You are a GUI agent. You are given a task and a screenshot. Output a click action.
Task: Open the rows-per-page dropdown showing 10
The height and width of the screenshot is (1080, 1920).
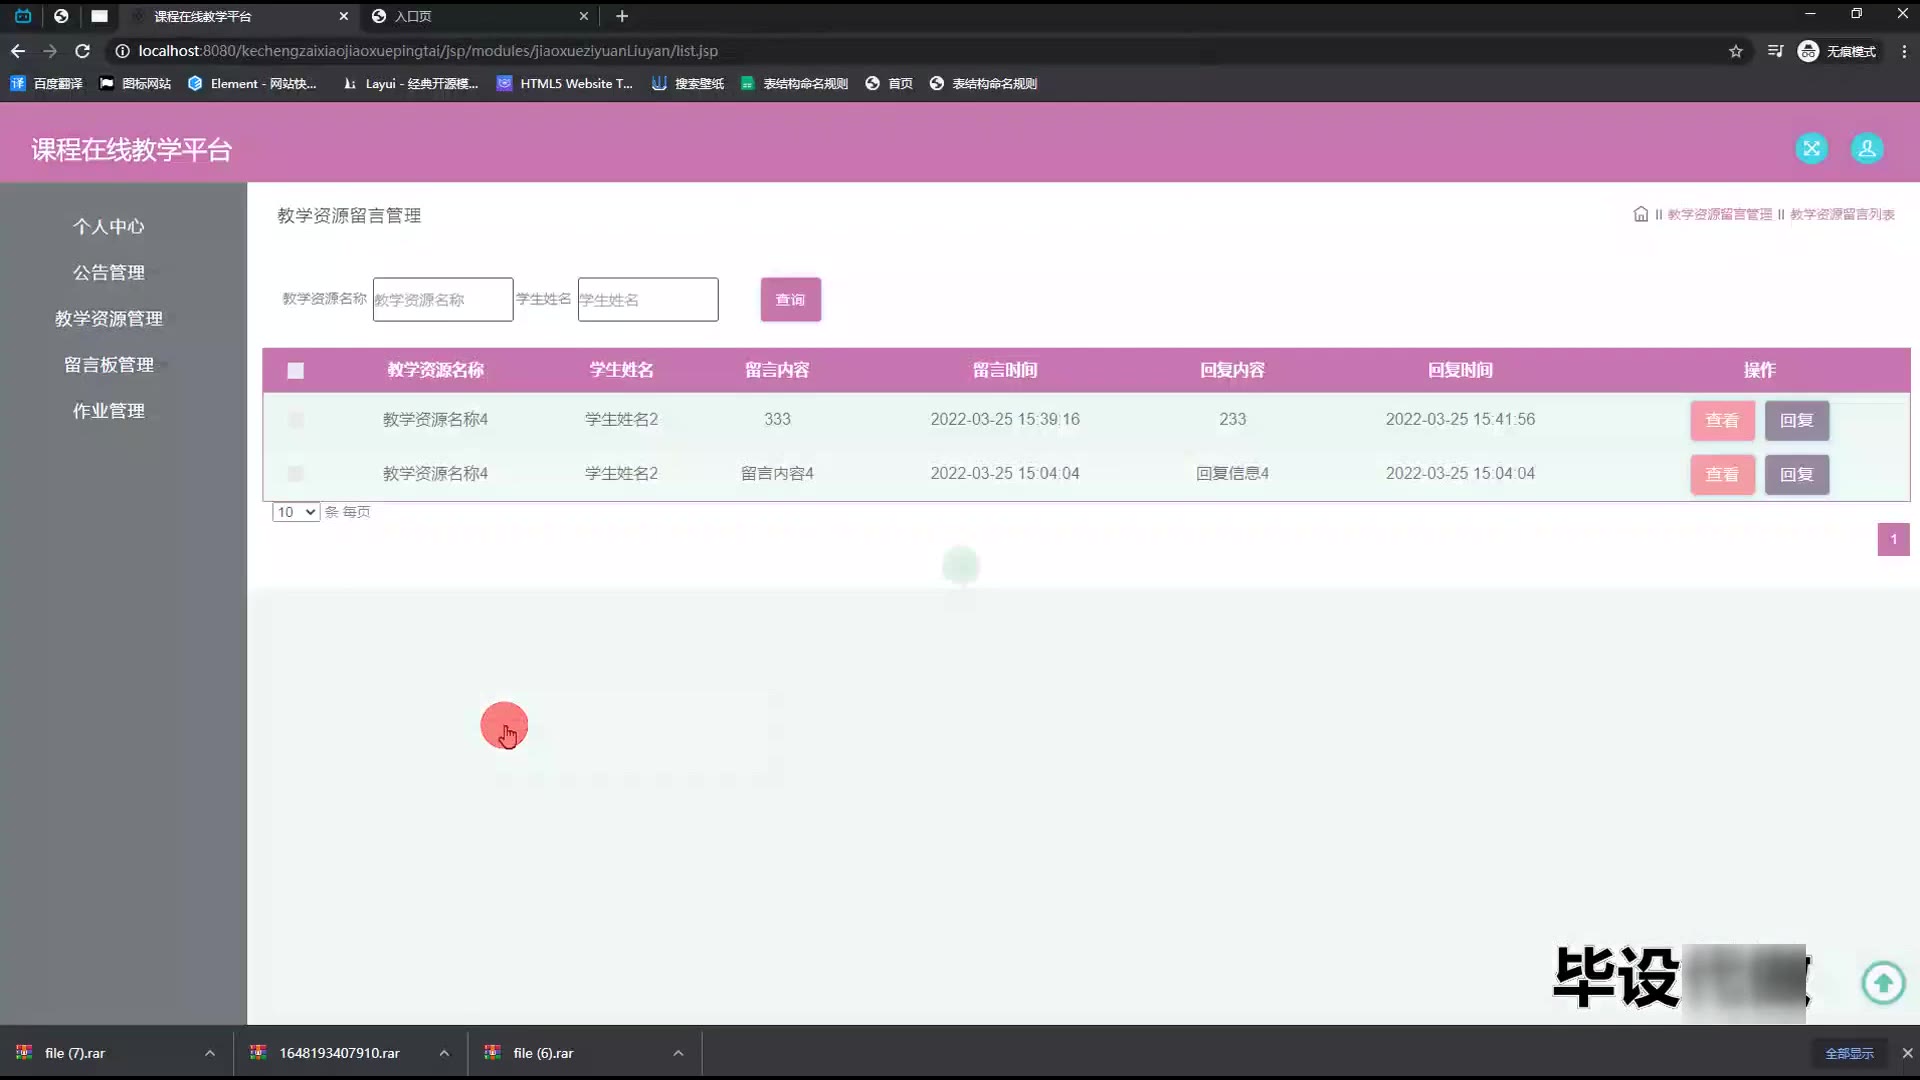pos(295,512)
